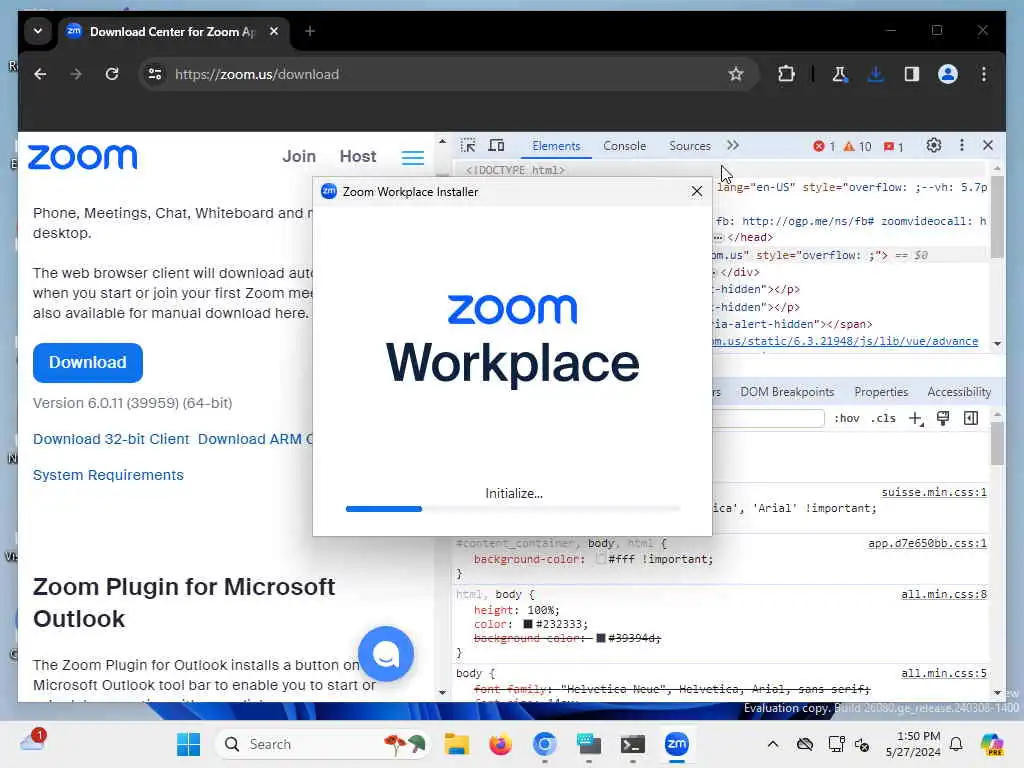The image size is (1024, 768).
Task: Open the notifications bell in tray
Action: point(956,744)
